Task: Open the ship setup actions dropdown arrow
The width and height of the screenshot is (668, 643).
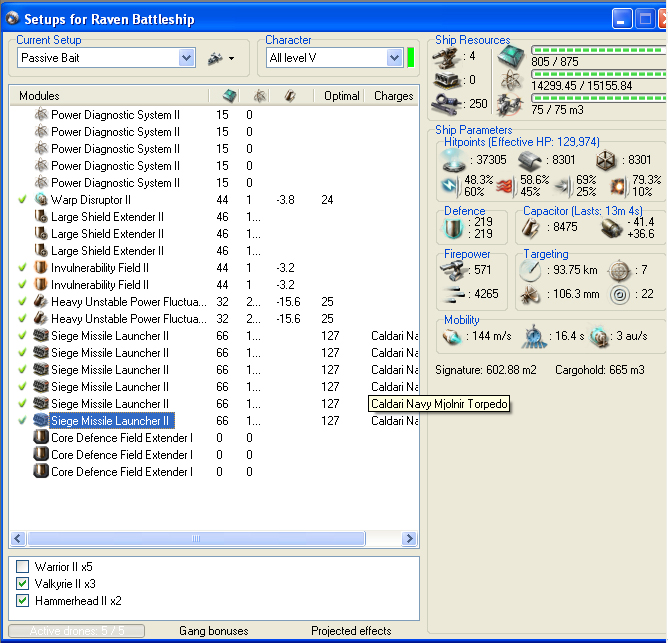Action: pos(231,58)
